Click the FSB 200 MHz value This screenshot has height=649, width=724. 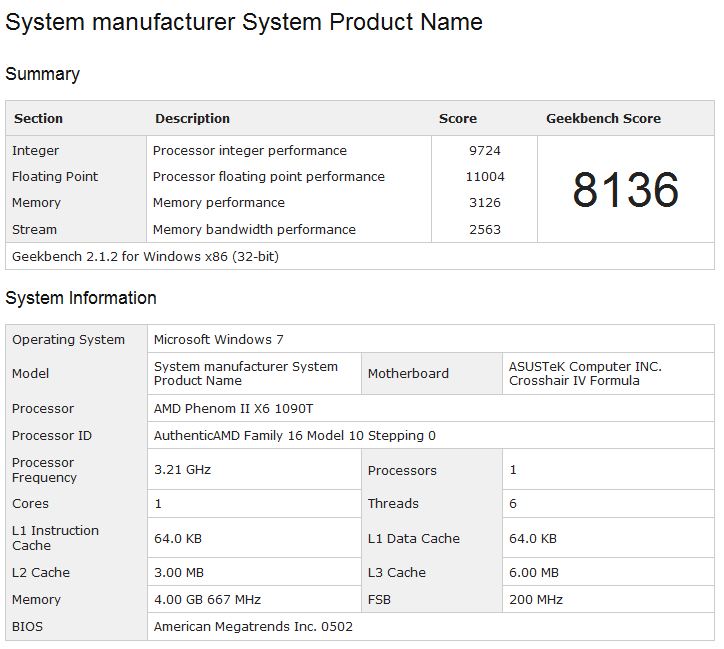pos(535,600)
